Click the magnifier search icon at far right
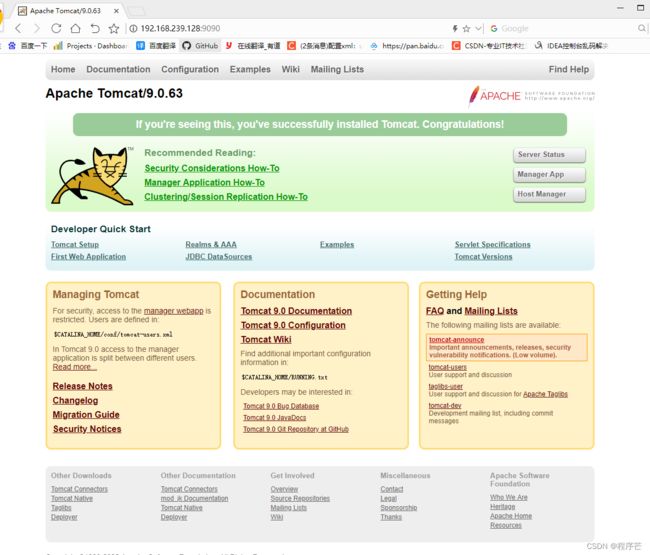650x555 pixels. tap(642, 28)
